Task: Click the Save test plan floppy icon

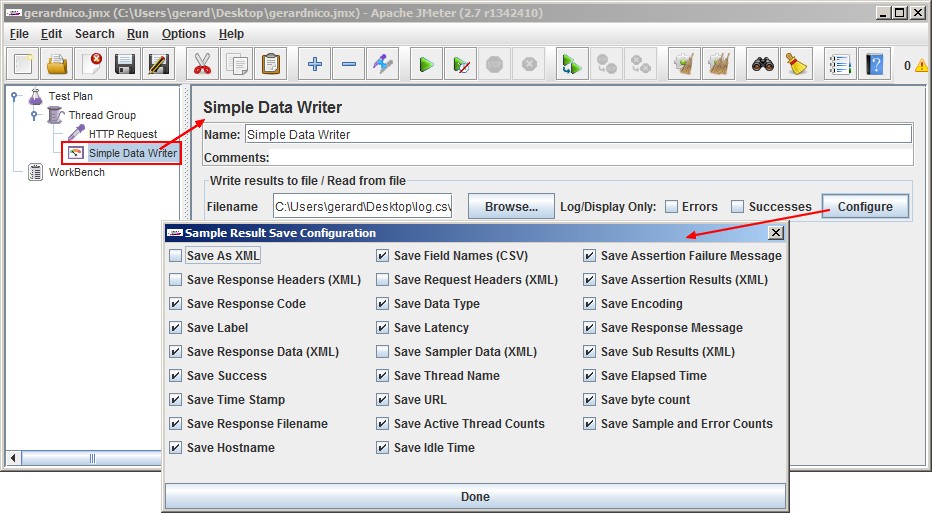Action: pos(125,65)
